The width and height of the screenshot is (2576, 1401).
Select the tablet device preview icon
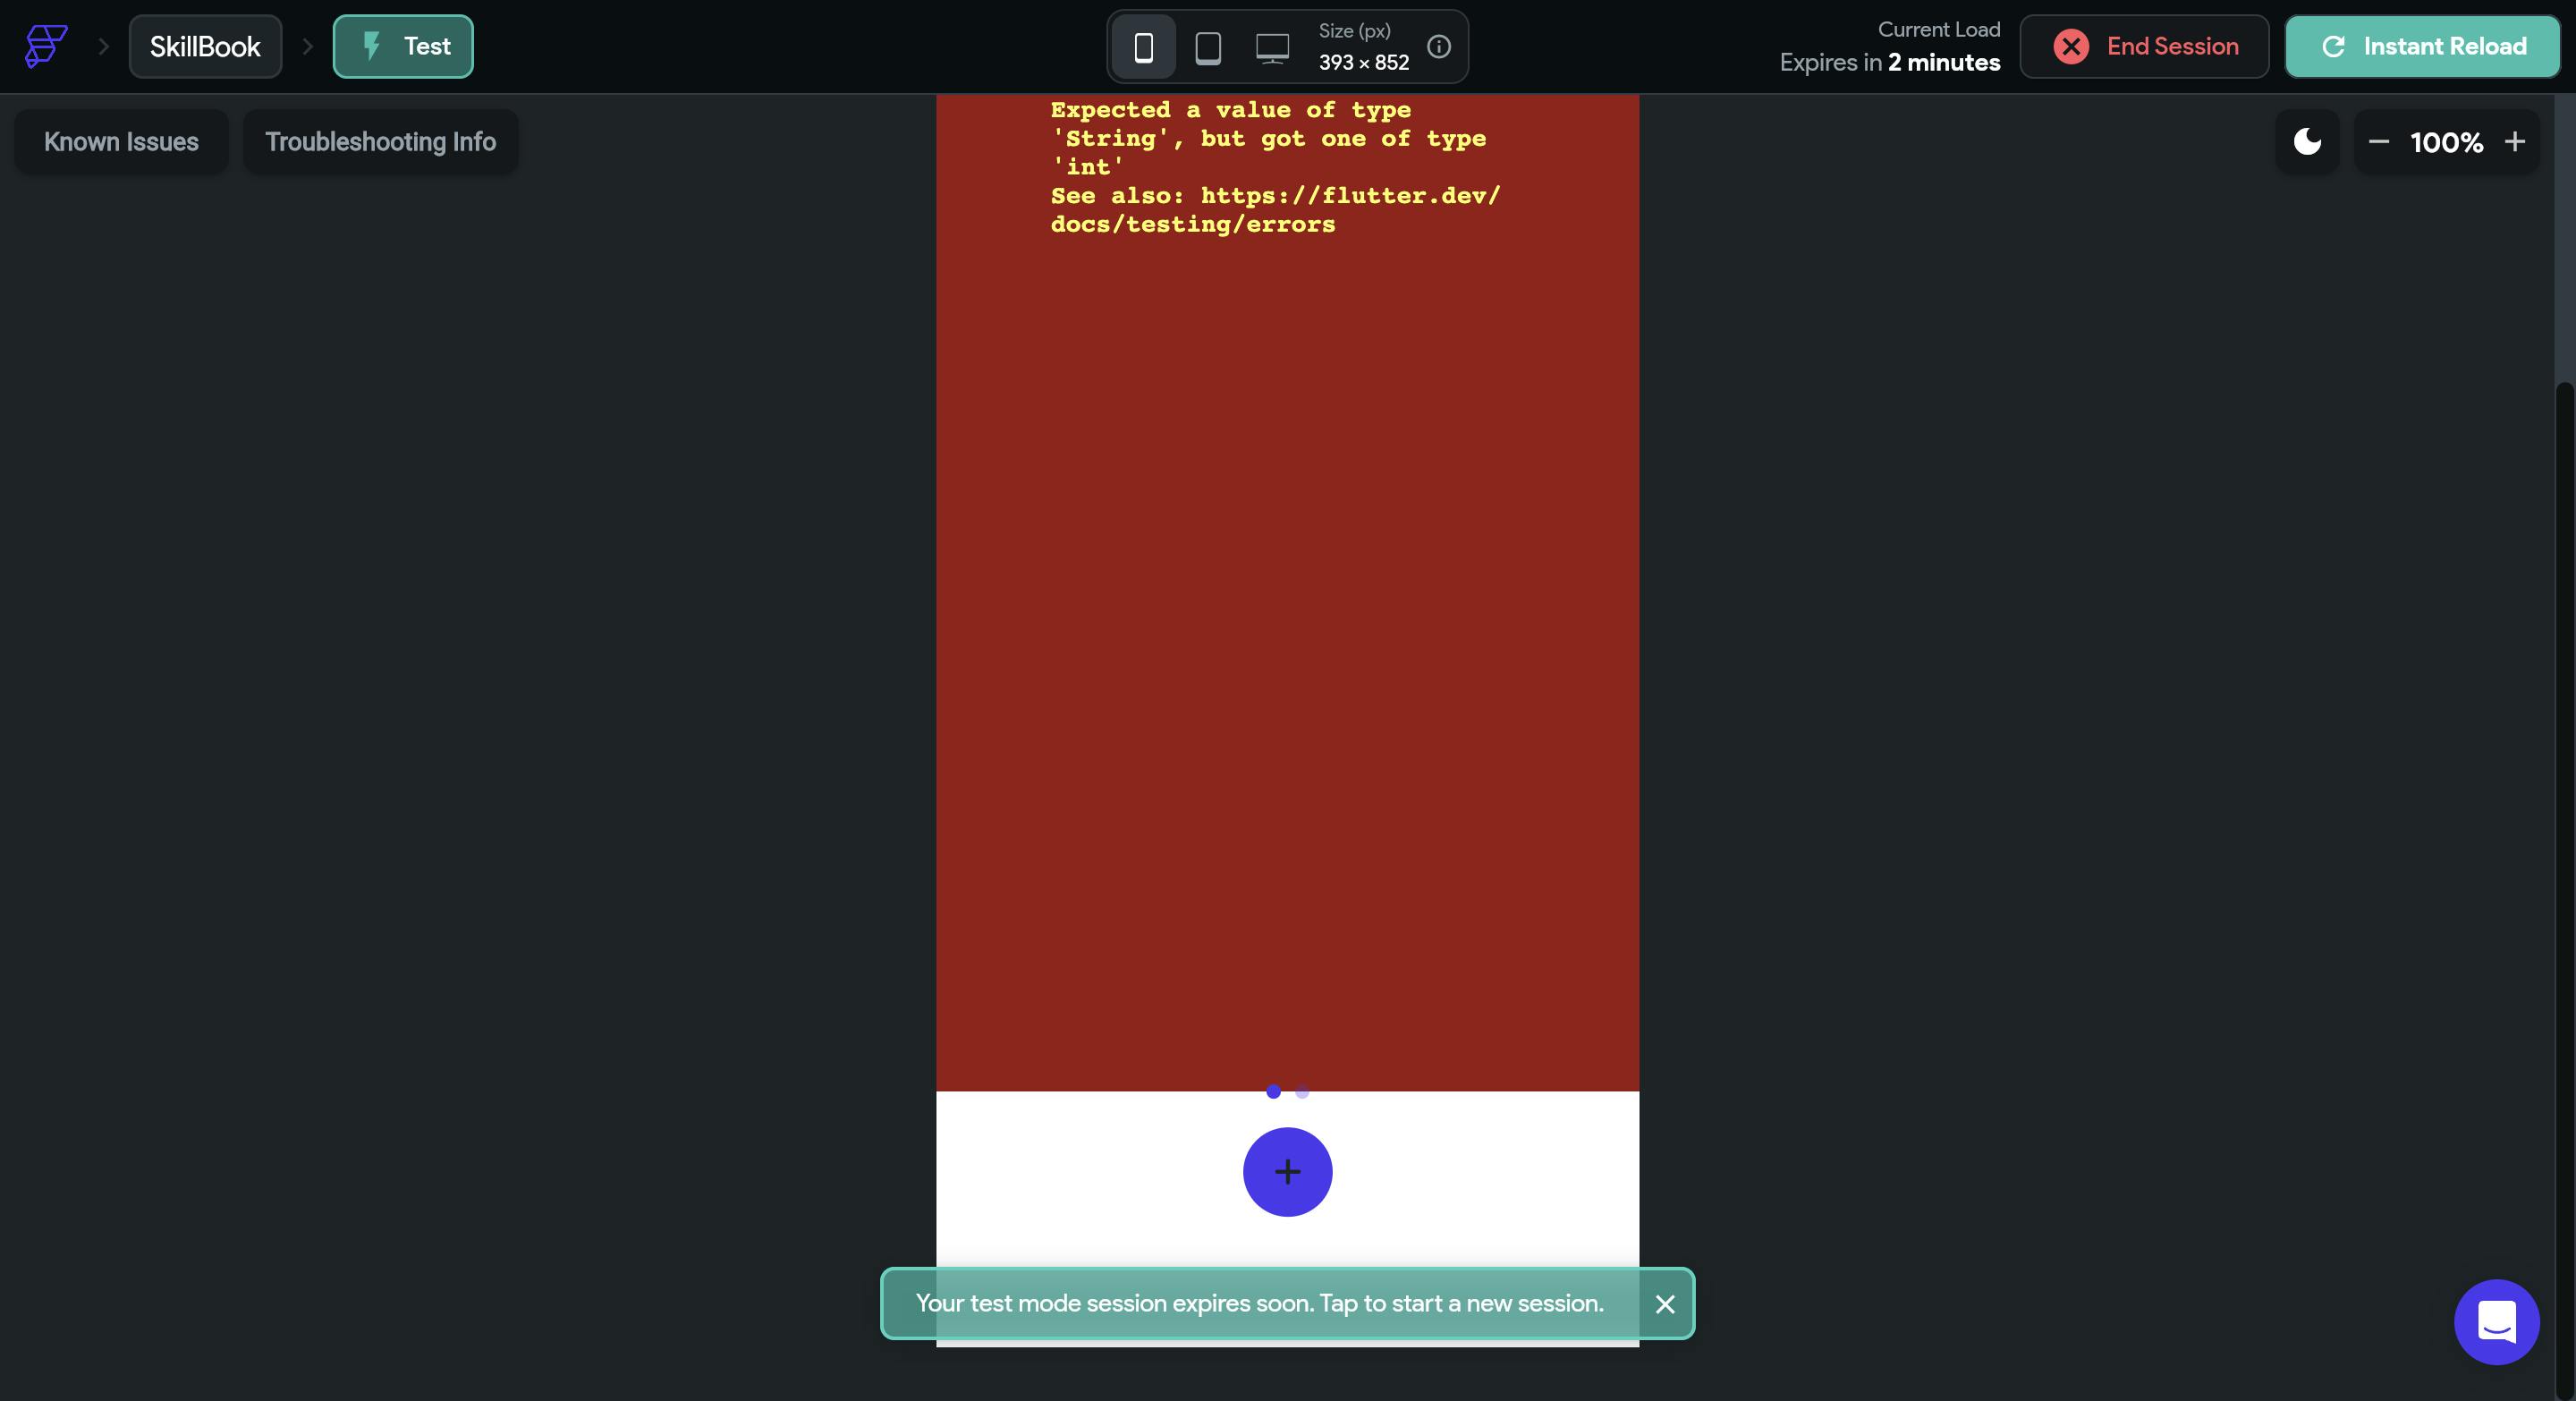1208,47
